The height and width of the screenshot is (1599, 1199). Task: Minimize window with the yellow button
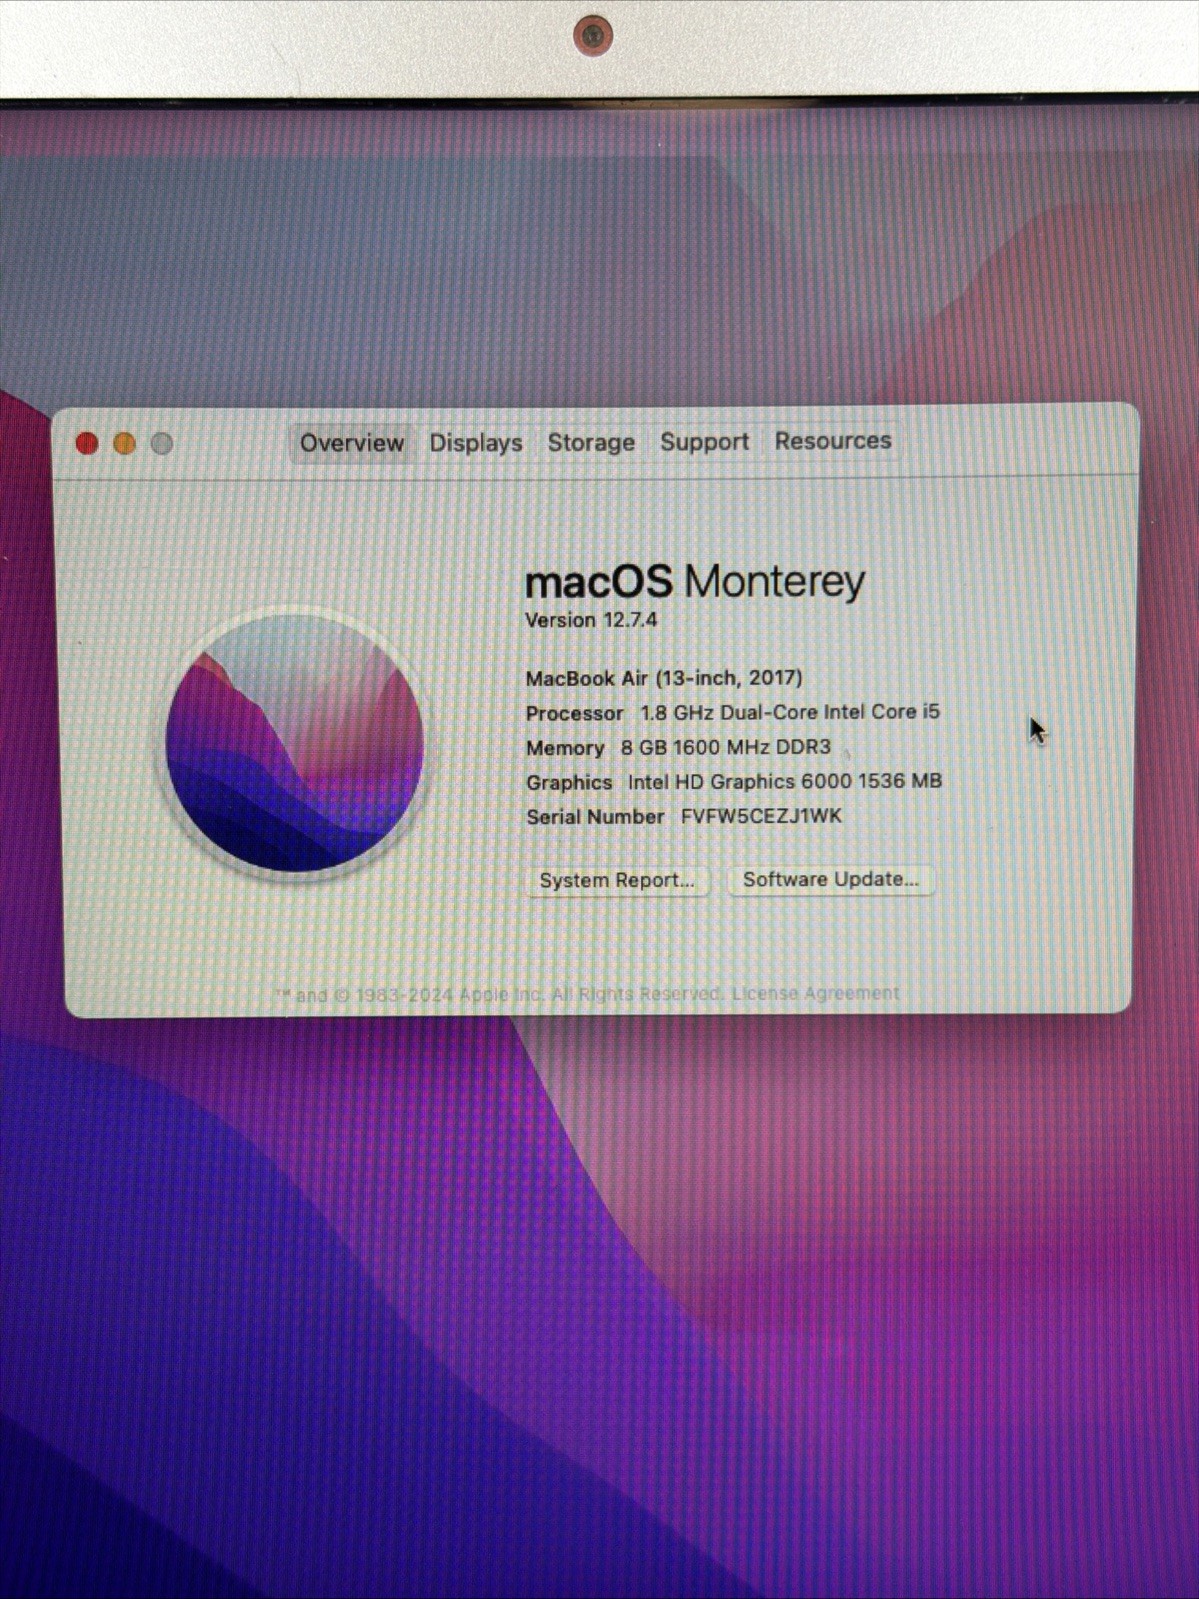coord(124,443)
